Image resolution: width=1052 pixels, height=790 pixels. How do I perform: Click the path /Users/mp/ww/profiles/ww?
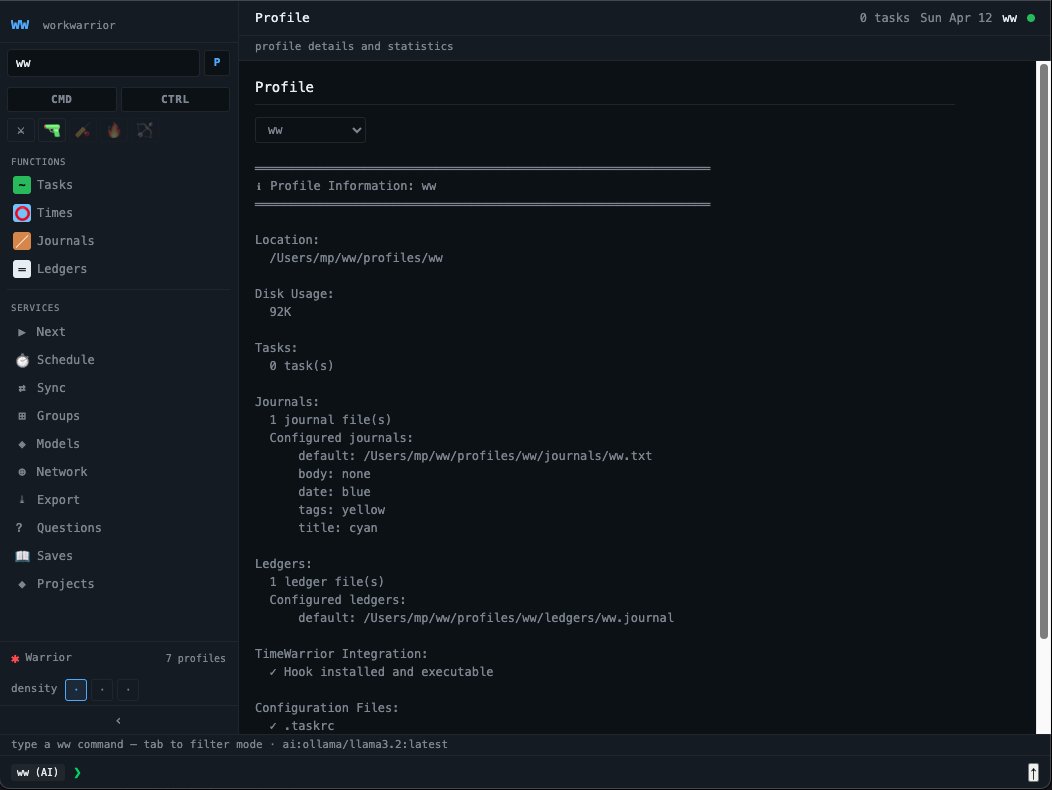pyautogui.click(x=356, y=258)
